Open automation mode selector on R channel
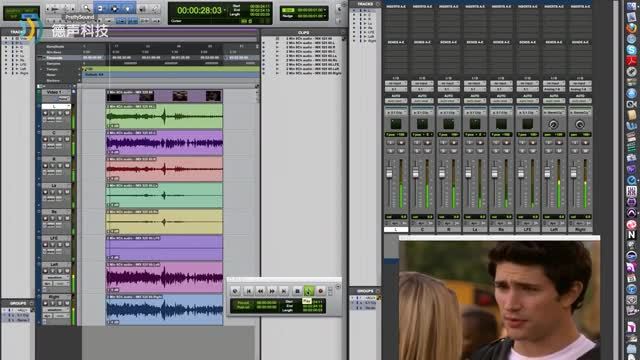This screenshot has width=640, height=360. [x=448, y=100]
